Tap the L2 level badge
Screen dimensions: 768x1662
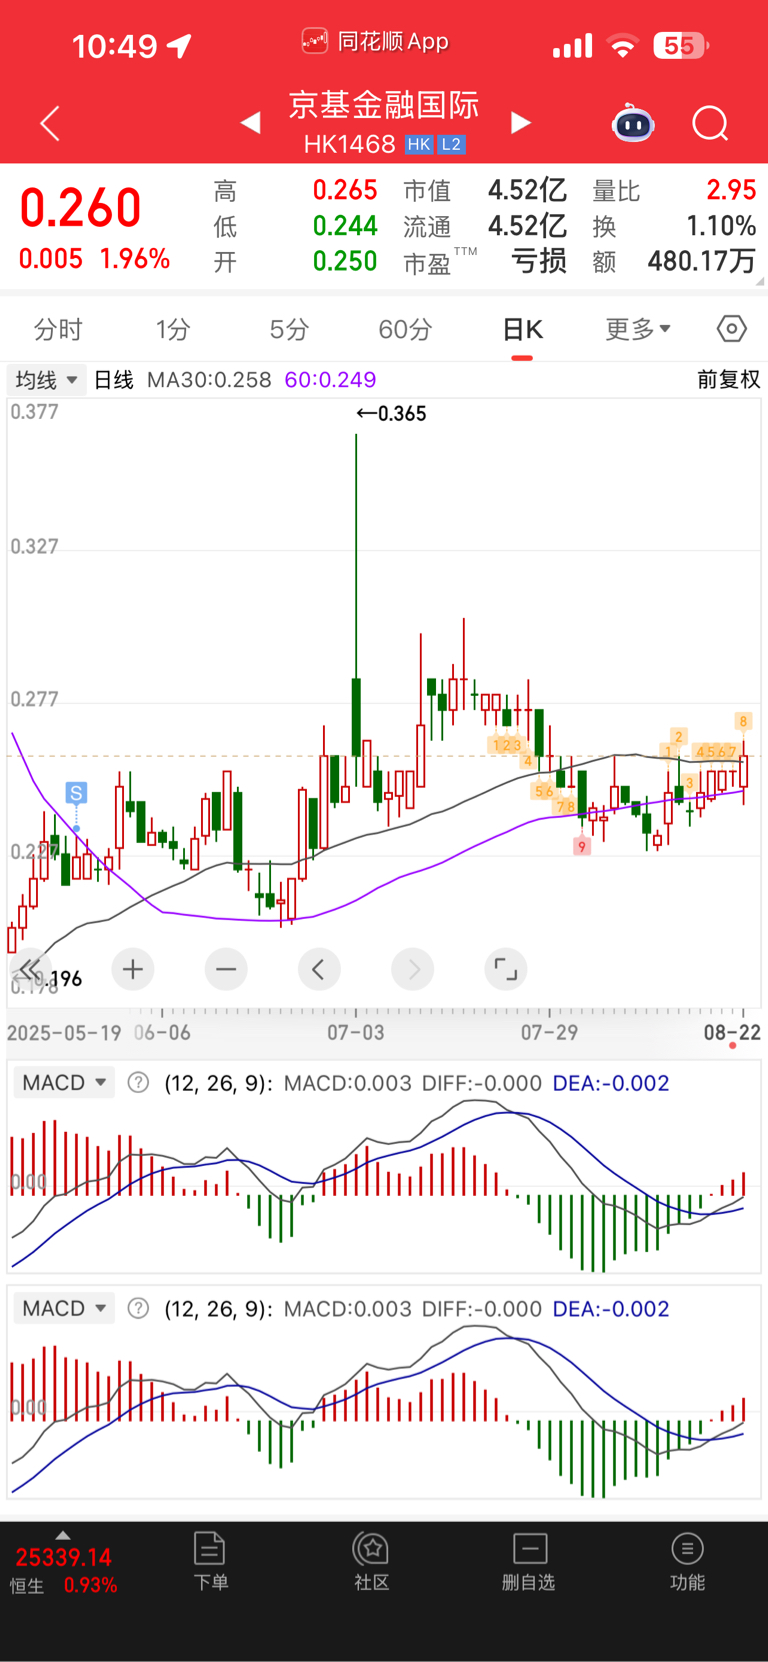click(x=451, y=145)
